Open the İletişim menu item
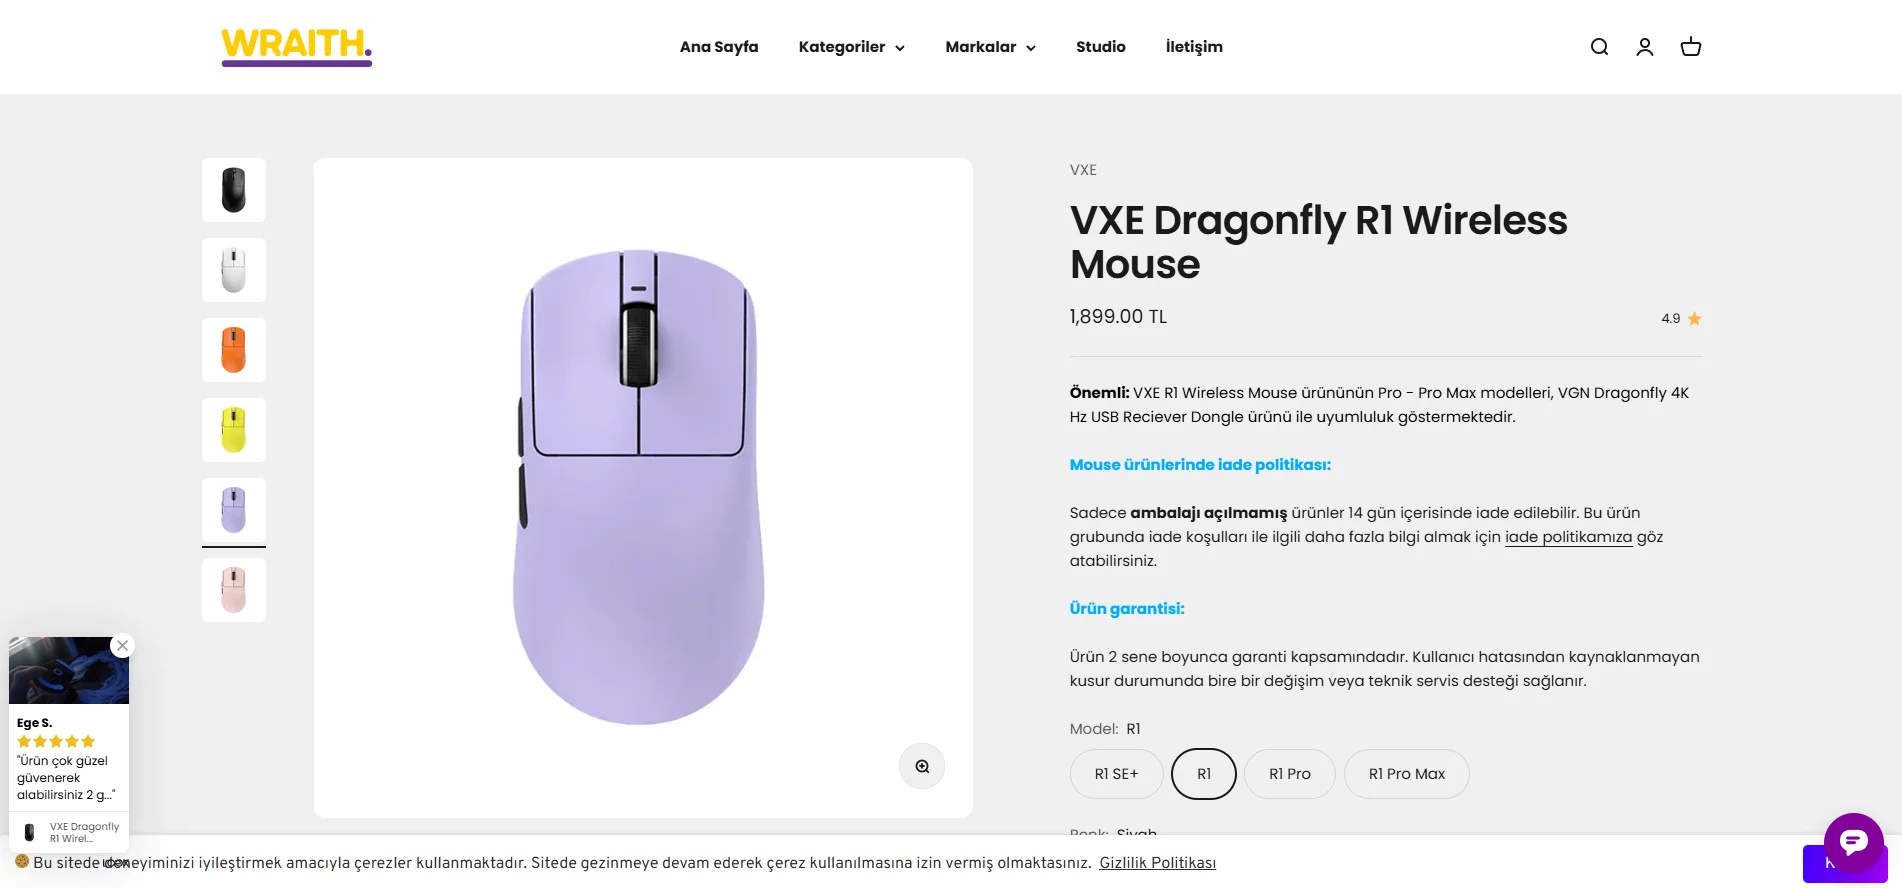 click(x=1194, y=47)
